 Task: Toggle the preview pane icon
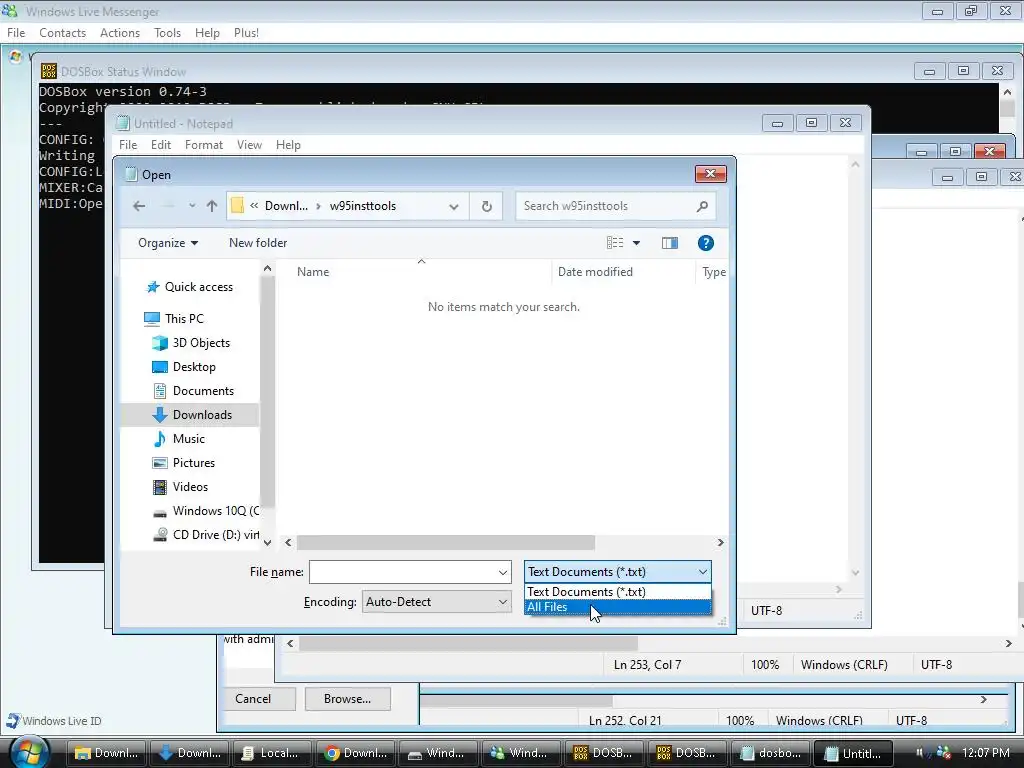coord(669,243)
